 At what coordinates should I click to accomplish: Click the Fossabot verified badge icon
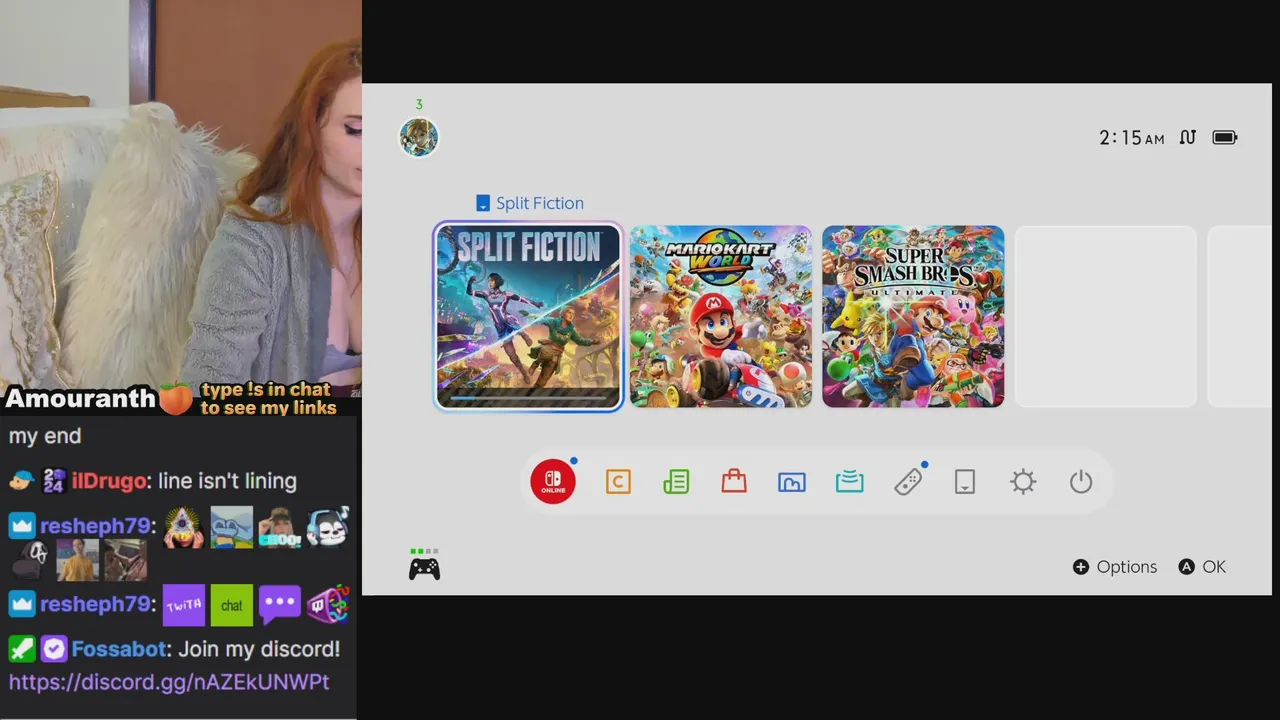[x=54, y=649]
